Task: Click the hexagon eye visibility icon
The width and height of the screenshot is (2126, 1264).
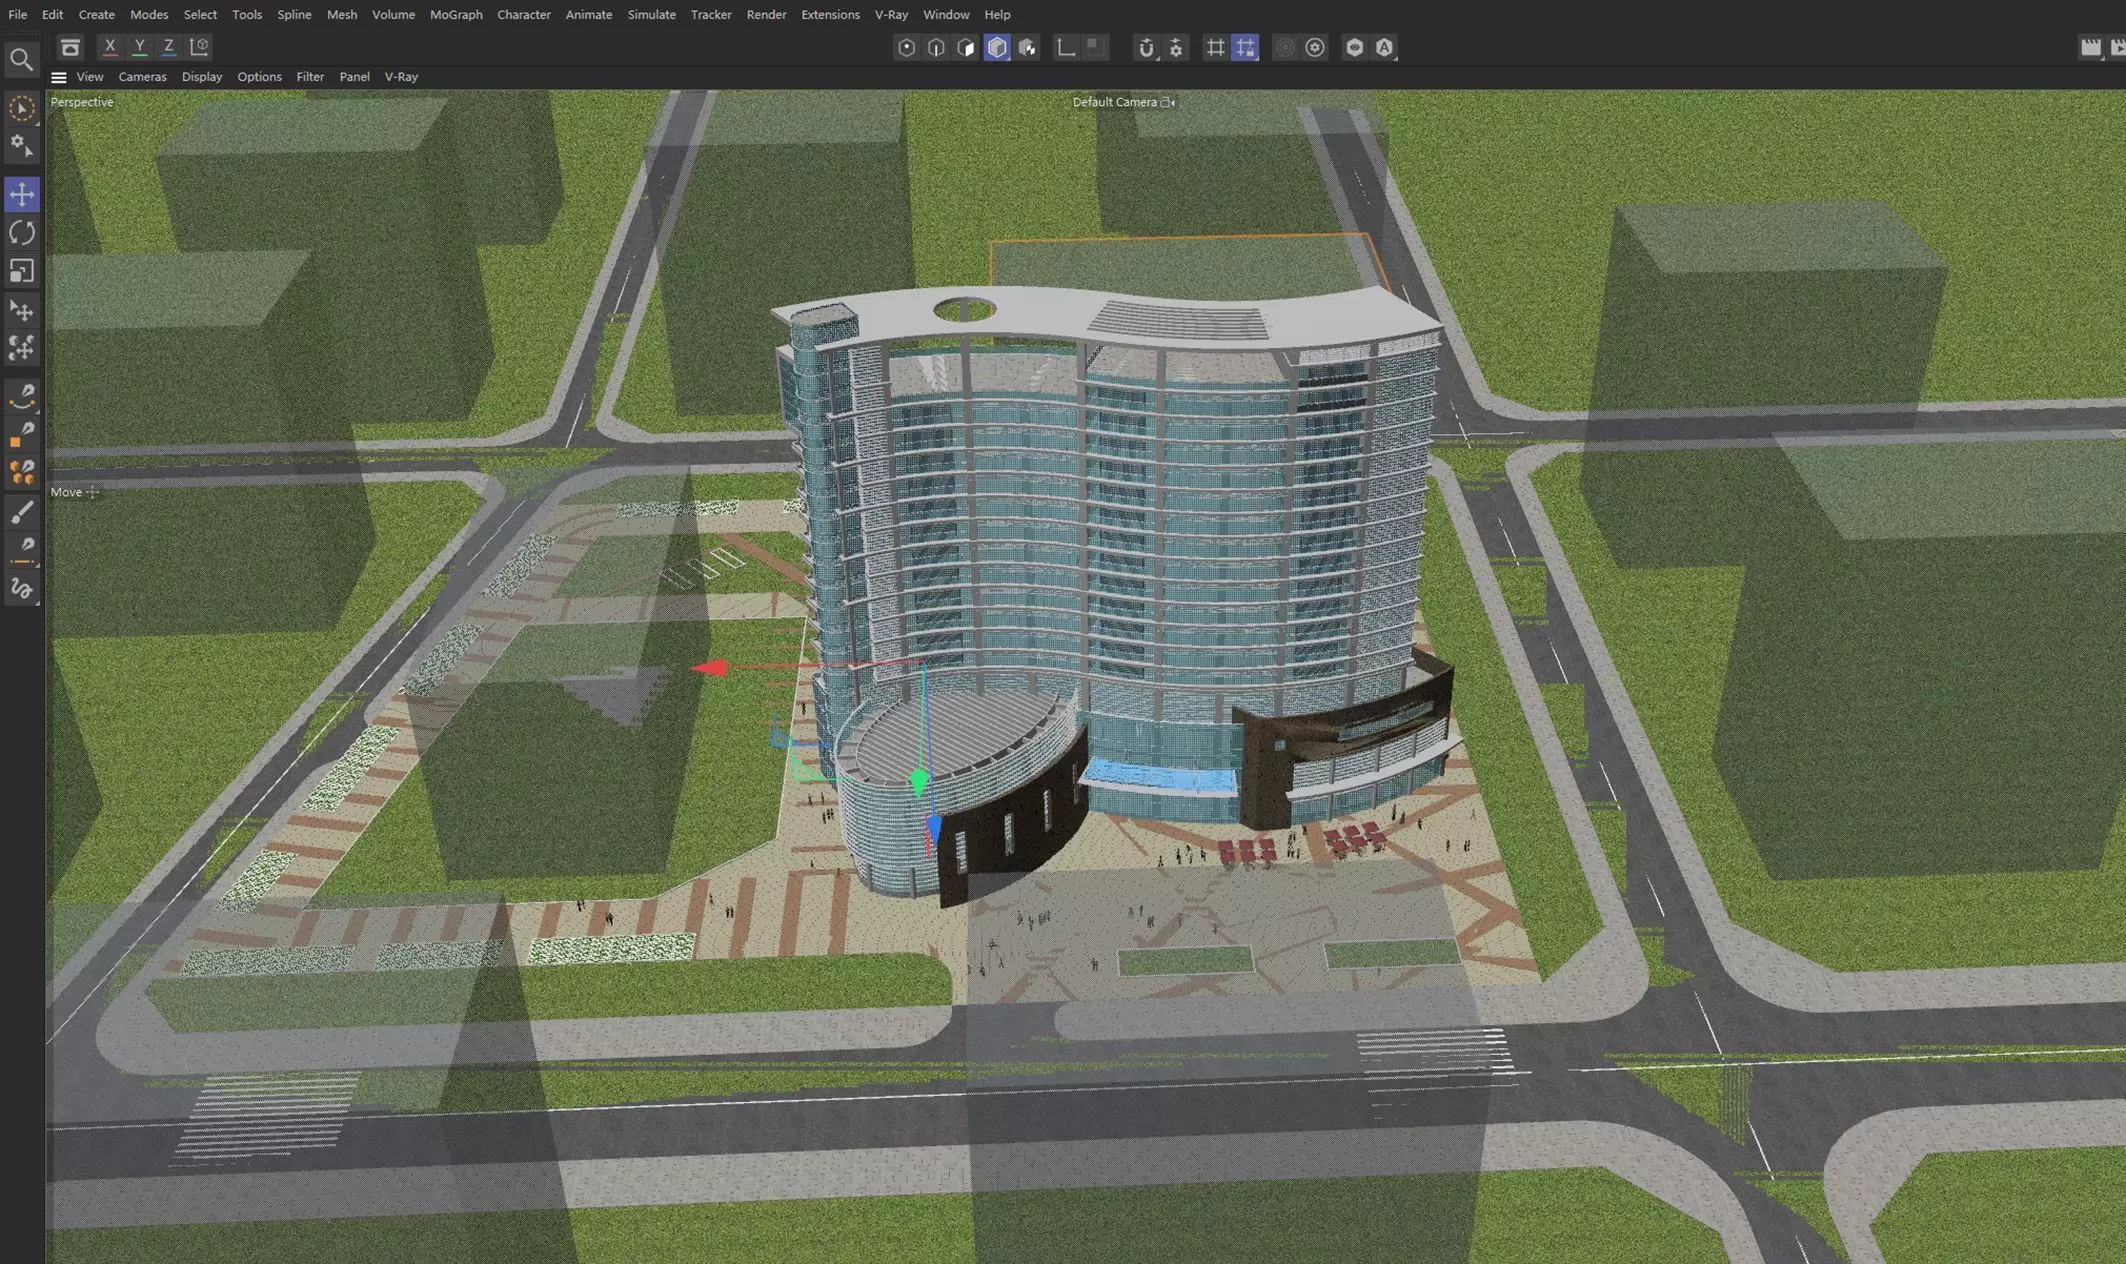Action: click(x=1354, y=47)
